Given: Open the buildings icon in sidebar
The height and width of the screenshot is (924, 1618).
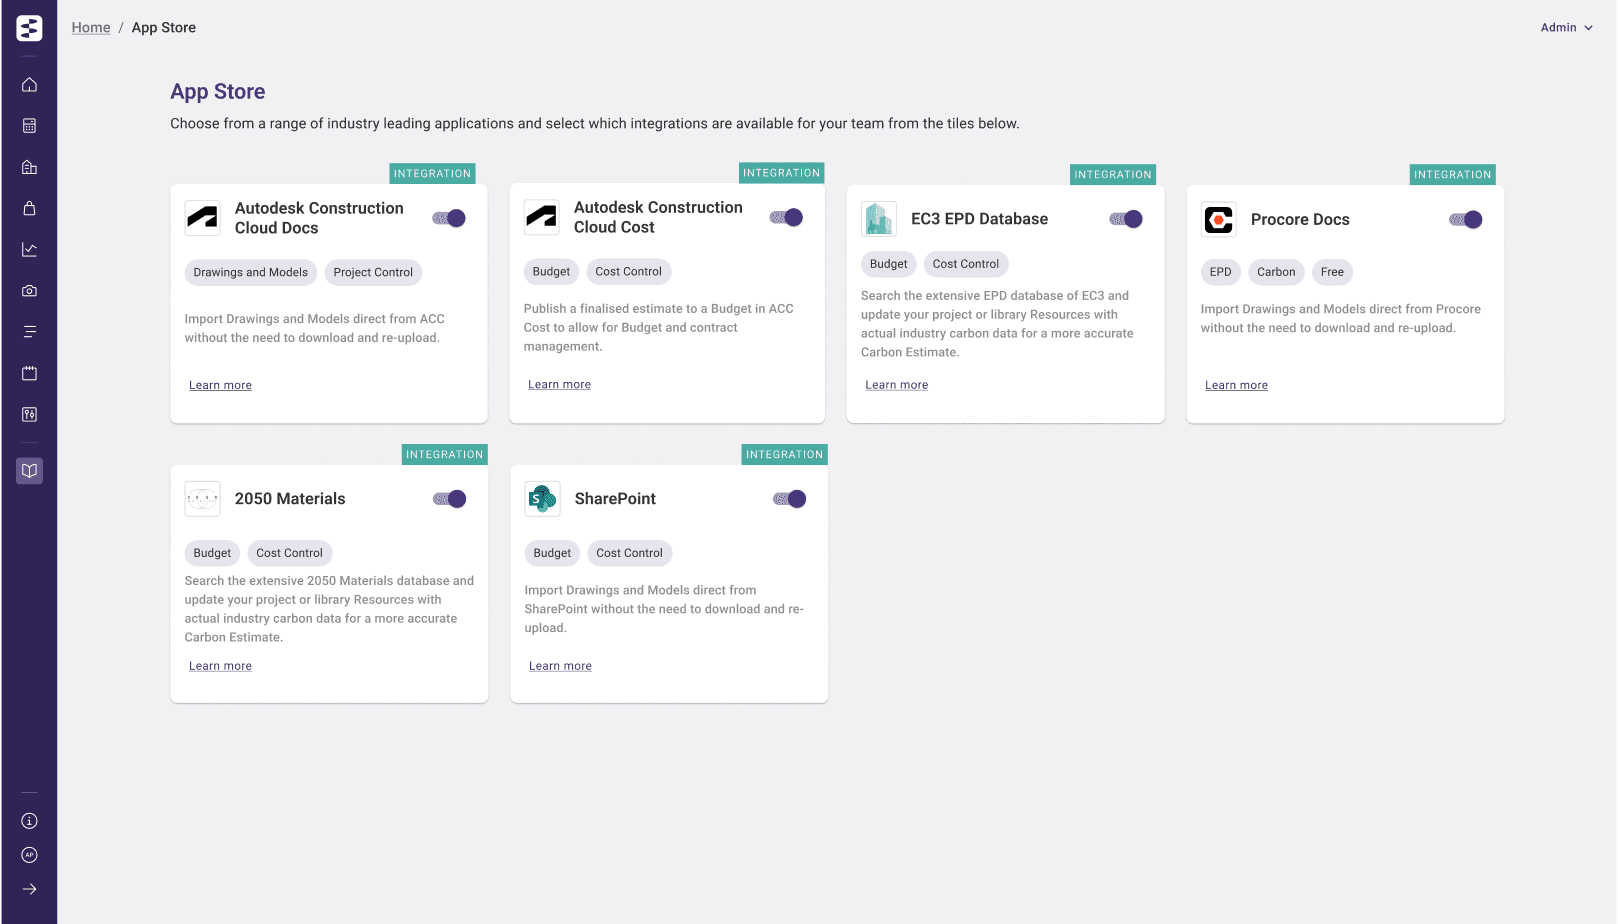Looking at the screenshot, I should pyautogui.click(x=30, y=167).
